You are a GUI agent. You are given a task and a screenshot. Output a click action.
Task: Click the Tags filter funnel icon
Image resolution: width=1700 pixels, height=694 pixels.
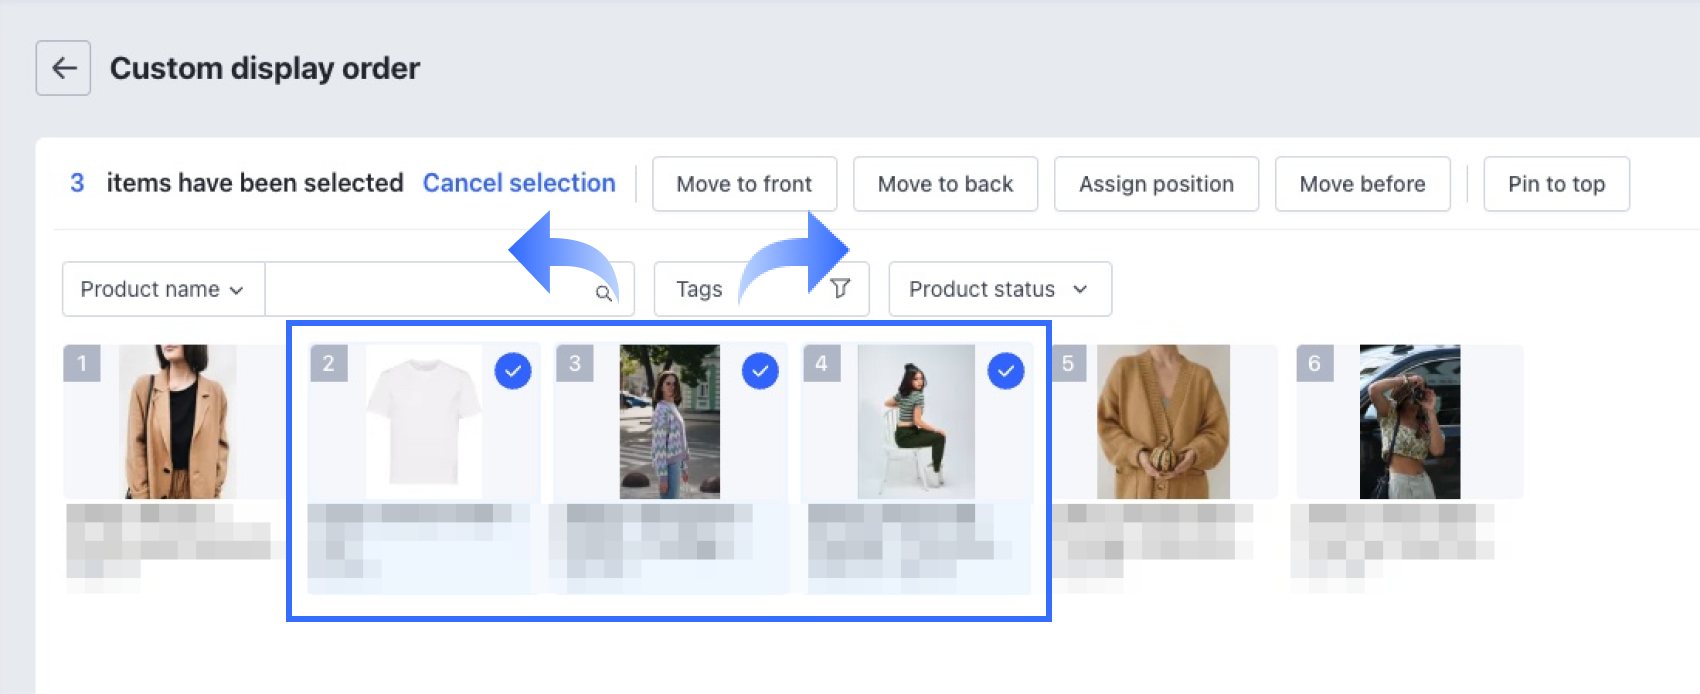[x=841, y=289]
